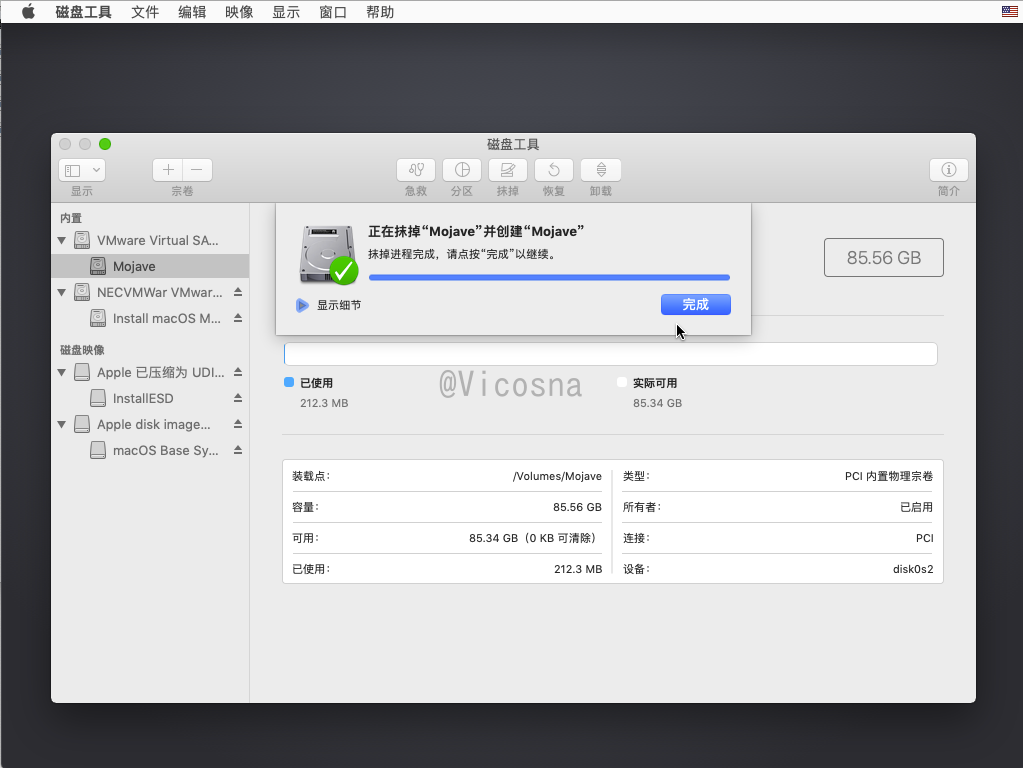Viewport: 1023px width, 768px height.
Task: Click the 已启用 owners value
Action: click(x=917, y=507)
